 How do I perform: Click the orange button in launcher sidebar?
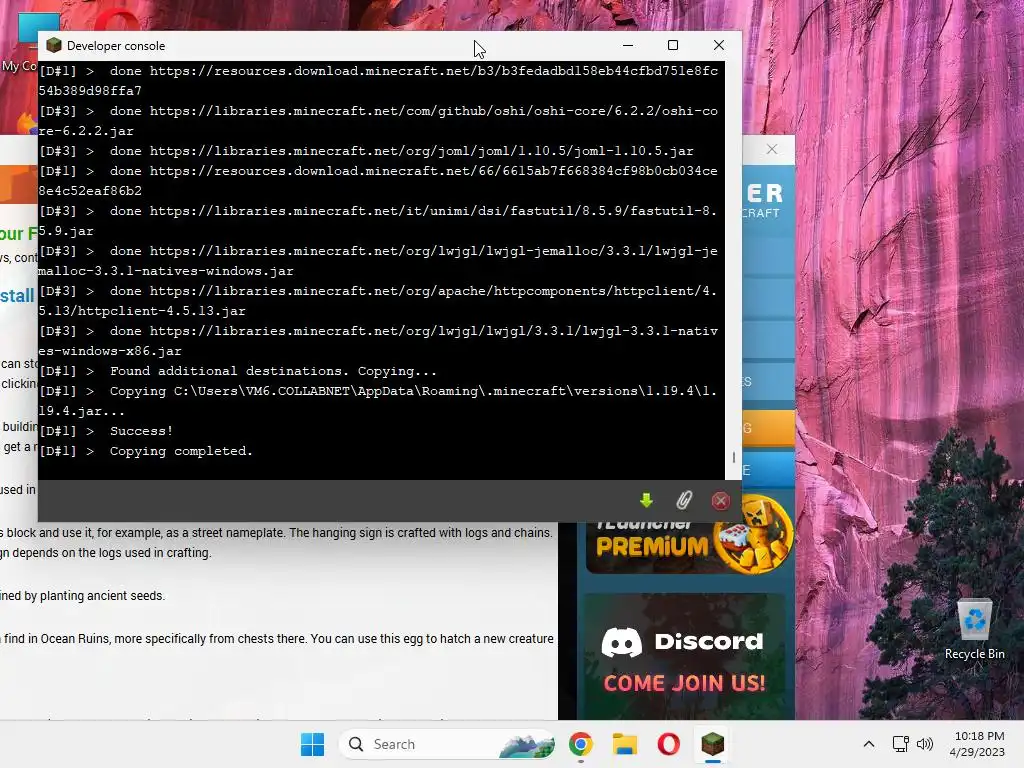pos(769,428)
